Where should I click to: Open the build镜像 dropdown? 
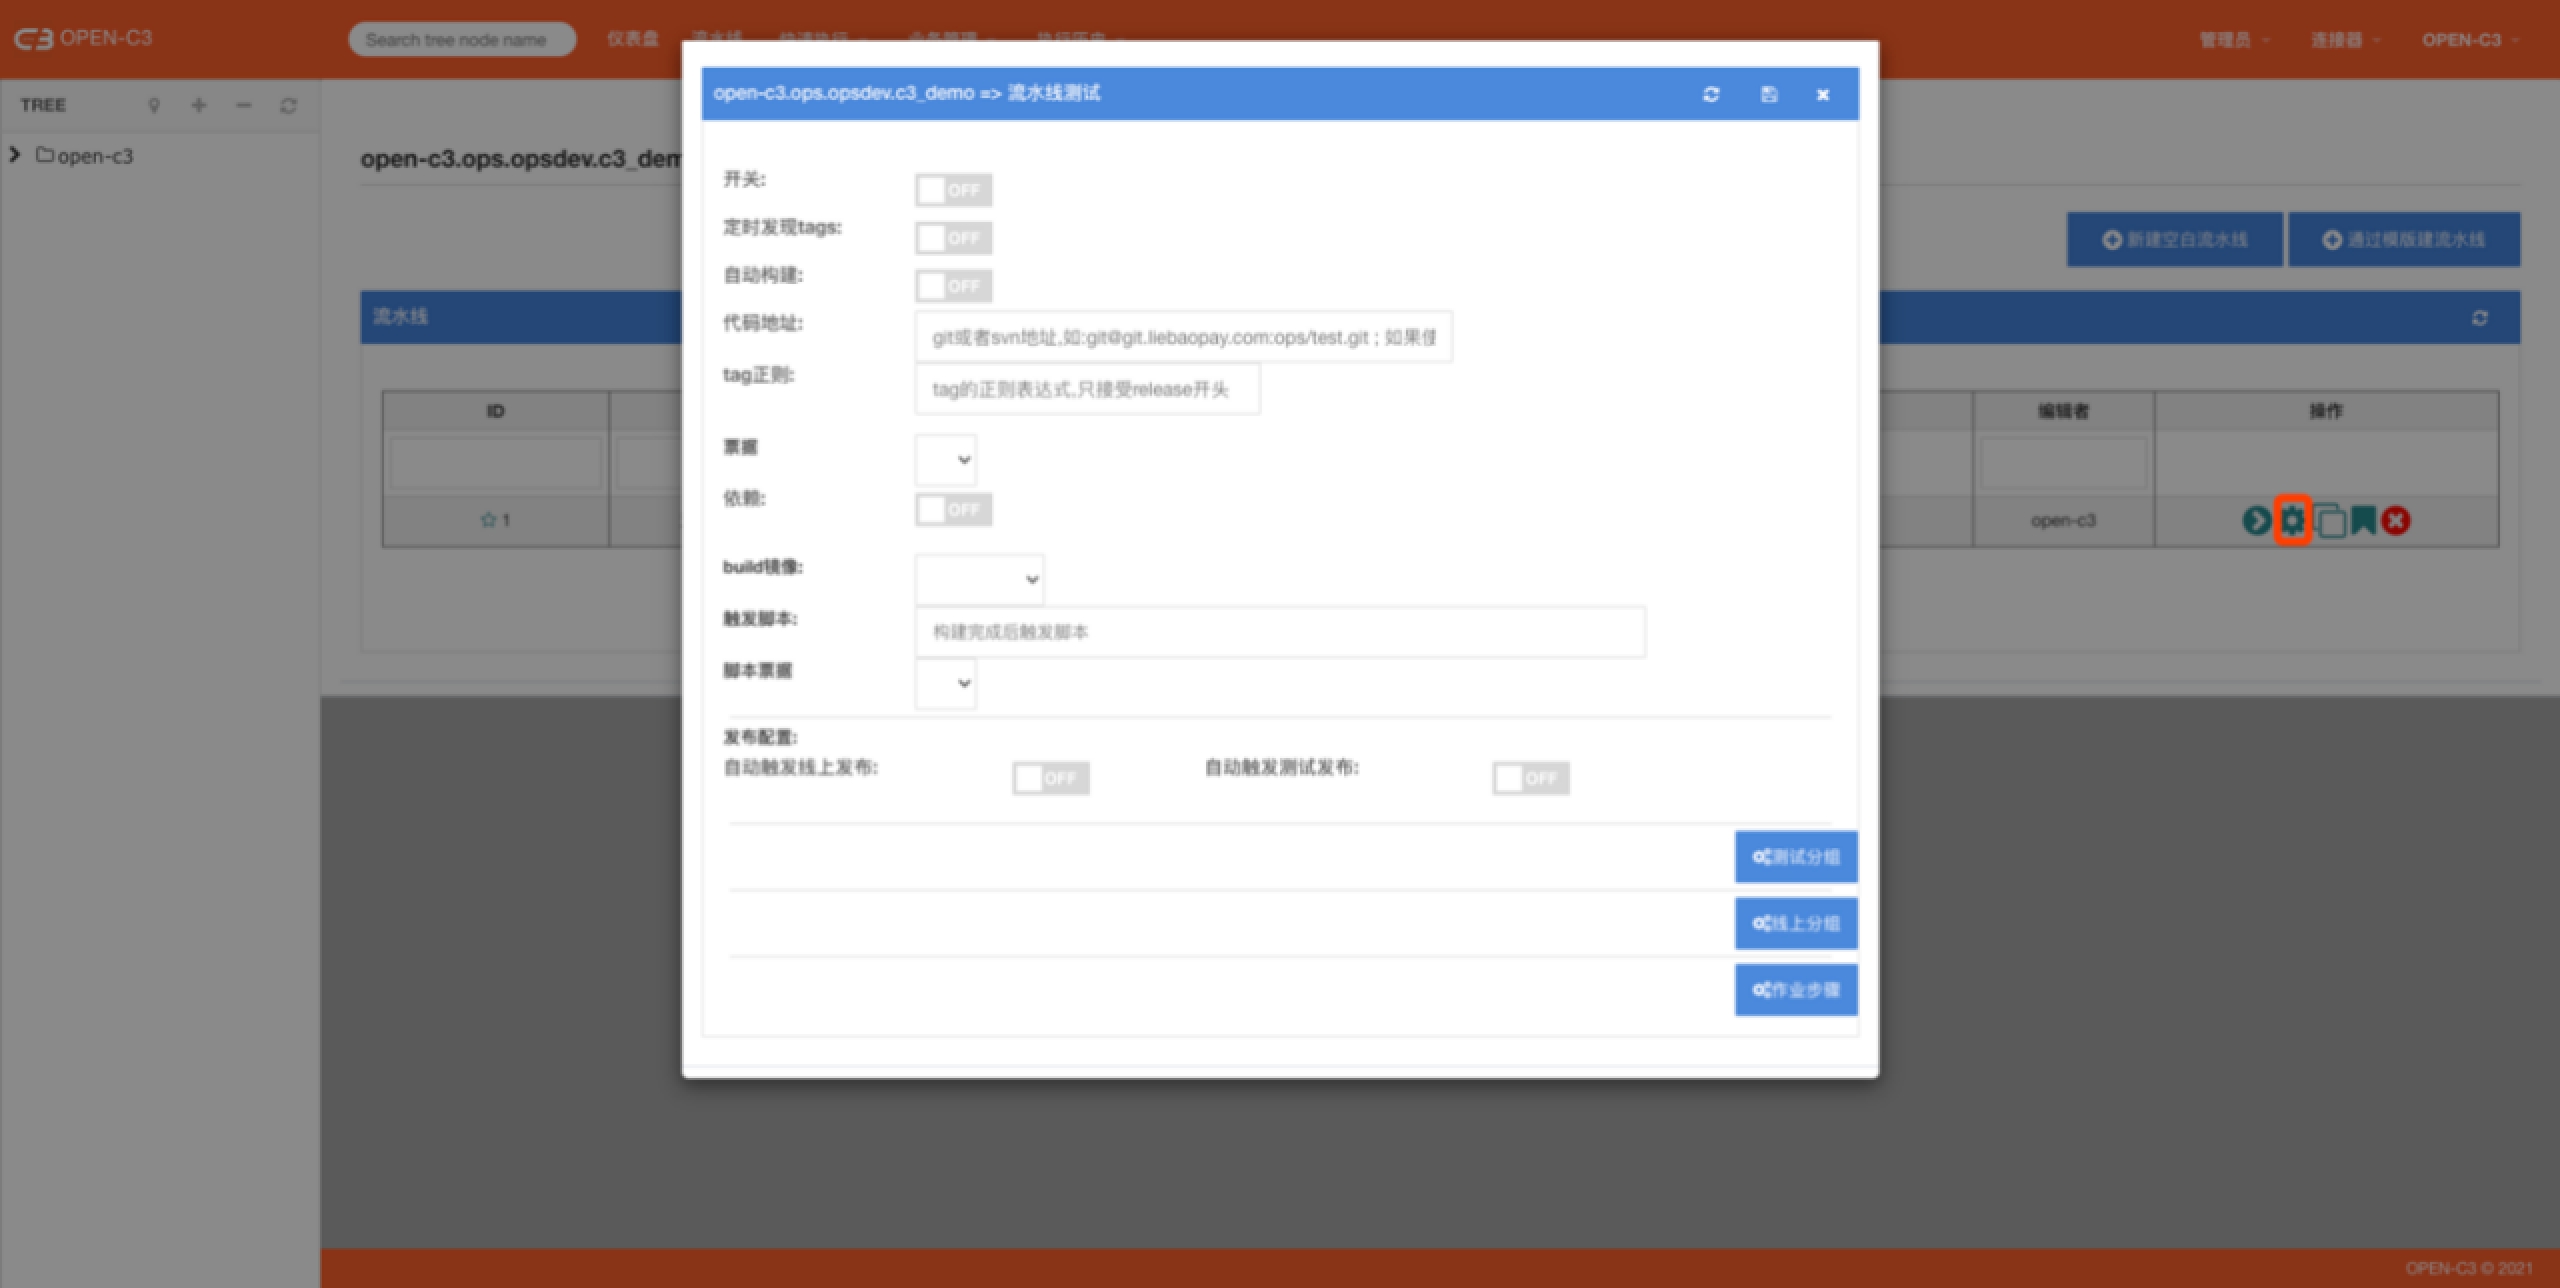pos(979,579)
